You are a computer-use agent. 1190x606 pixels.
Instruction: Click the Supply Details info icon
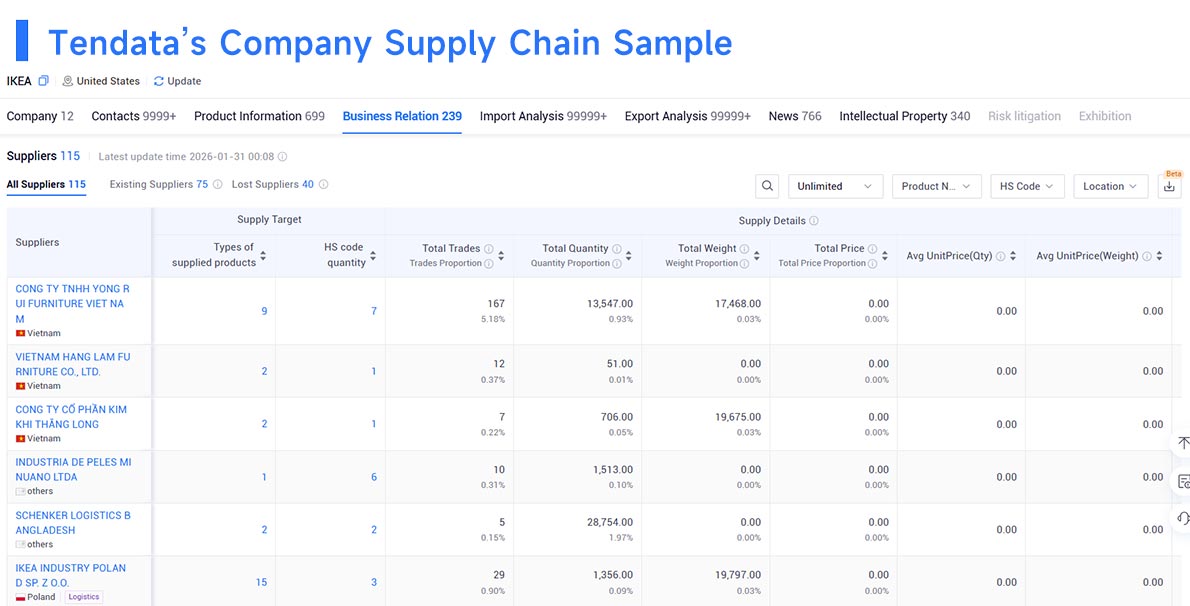[814, 221]
